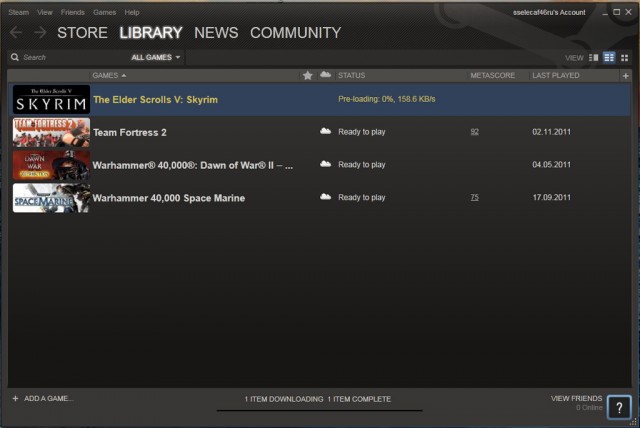Sort by GAMES column header
This screenshot has height=428, width=640.
(109, 75)
